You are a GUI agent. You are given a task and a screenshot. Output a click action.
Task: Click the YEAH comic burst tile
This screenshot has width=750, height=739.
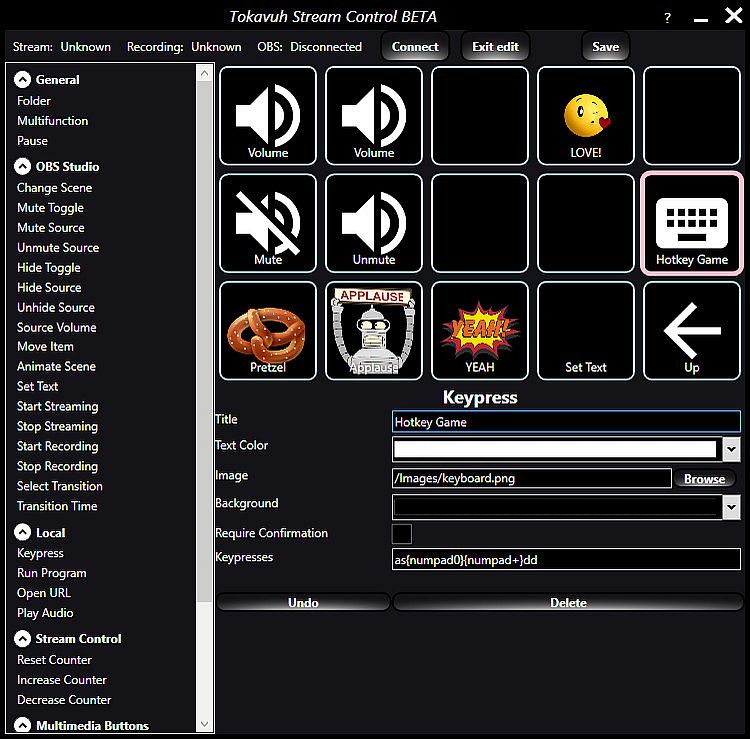(480, 330)
